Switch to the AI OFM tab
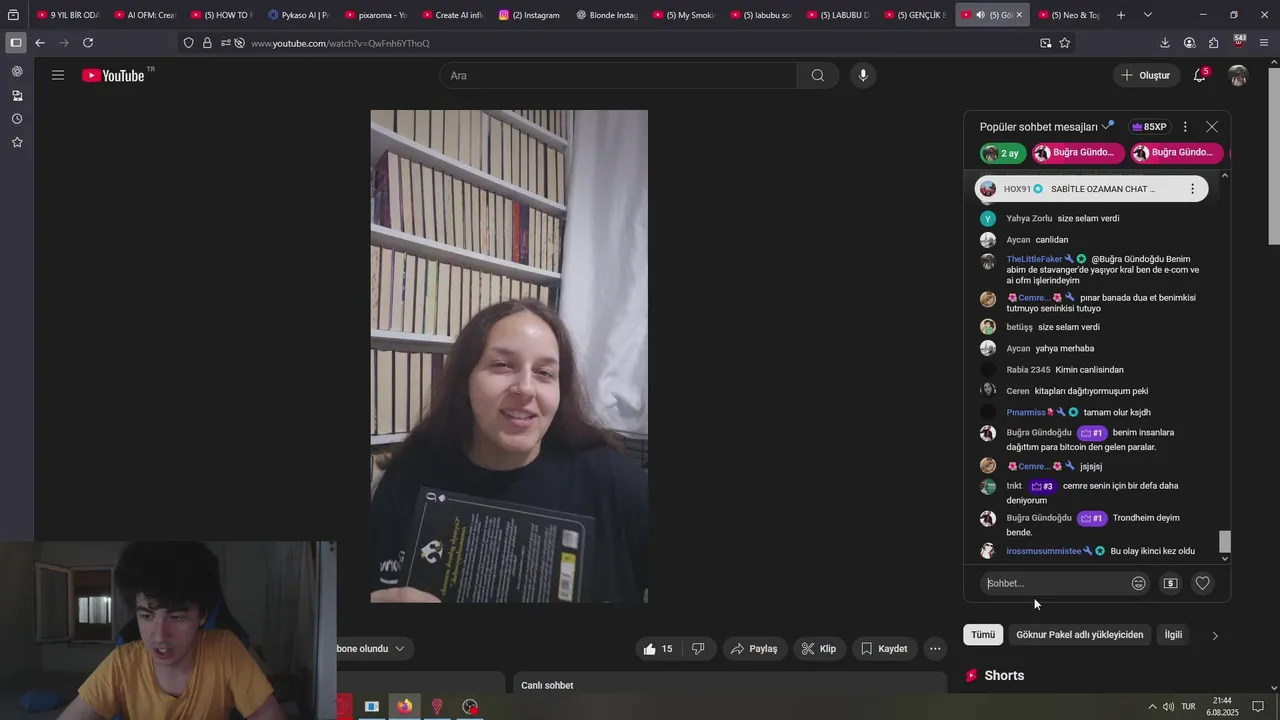1280x720 pixels. 144,15
